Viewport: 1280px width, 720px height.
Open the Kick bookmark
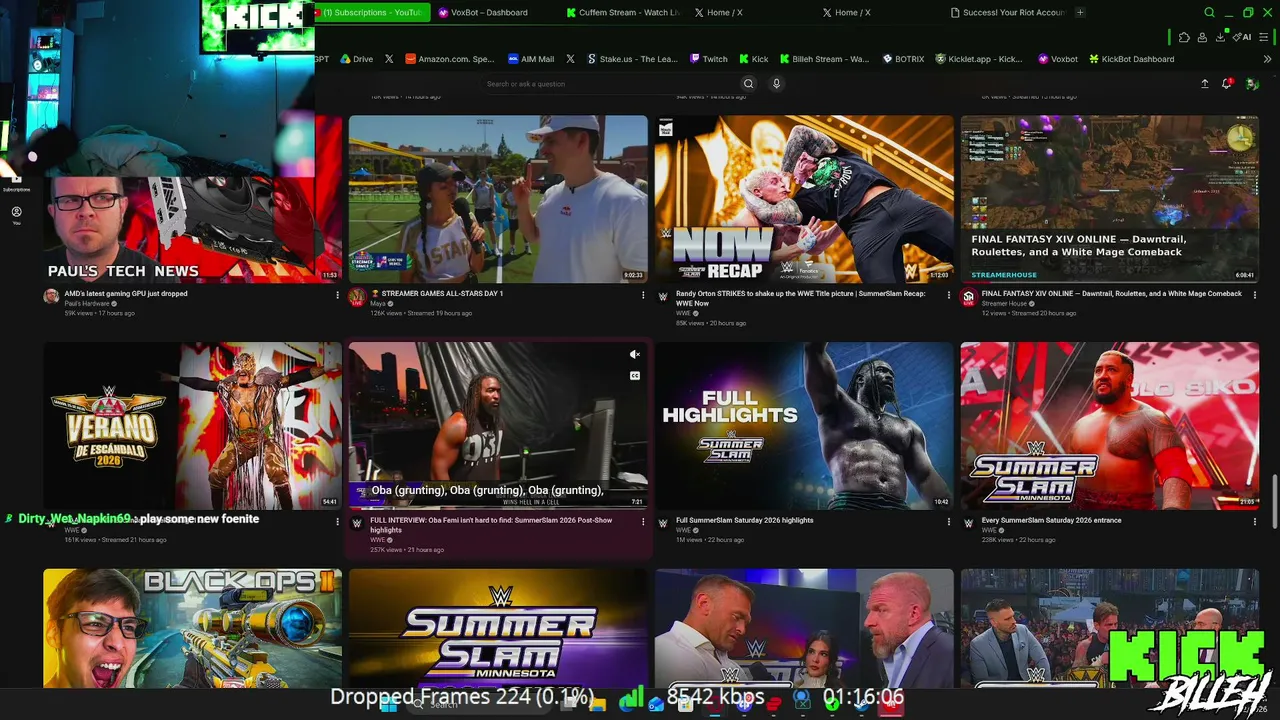coord(754,59)
